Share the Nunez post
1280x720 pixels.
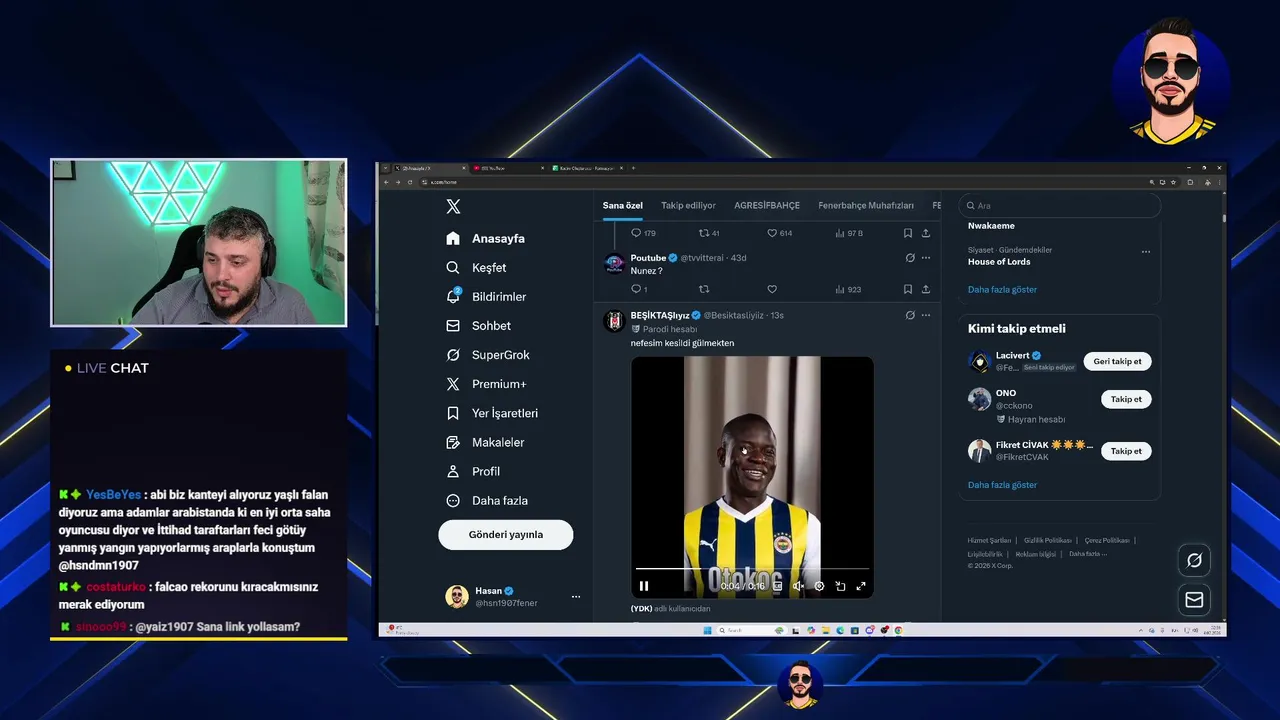point(926,289)
